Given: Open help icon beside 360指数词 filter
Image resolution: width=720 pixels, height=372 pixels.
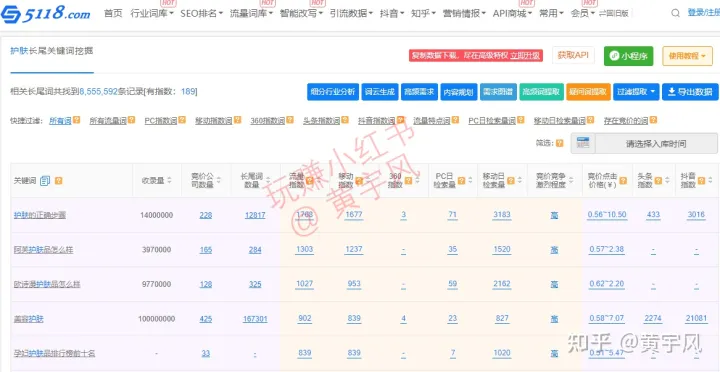Looking at the screenshot, I should coord(290,120).
